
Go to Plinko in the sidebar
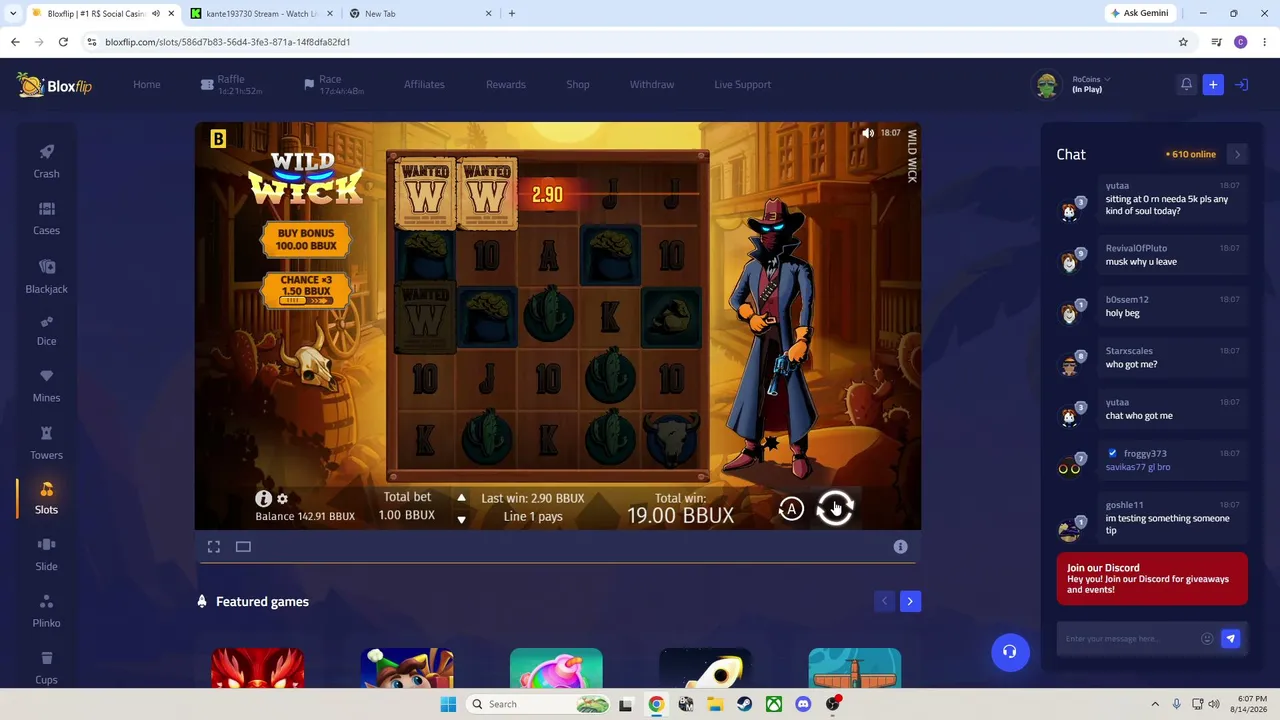point(46,612)
